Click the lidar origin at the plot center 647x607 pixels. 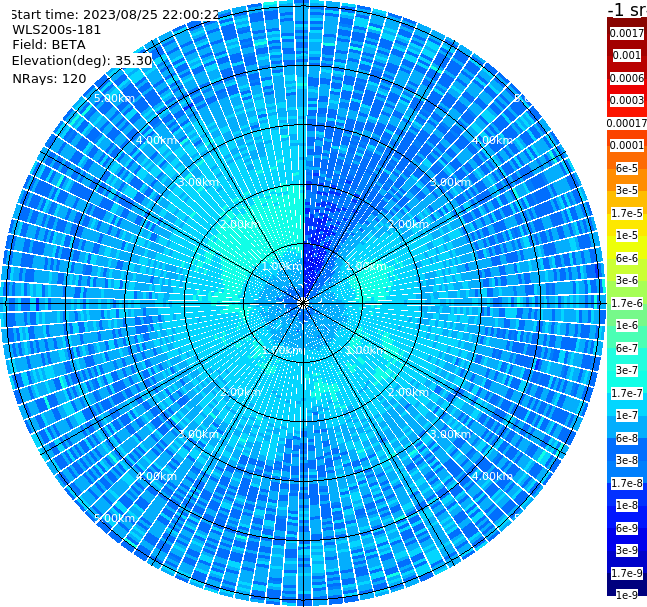[x=303, y=303]
